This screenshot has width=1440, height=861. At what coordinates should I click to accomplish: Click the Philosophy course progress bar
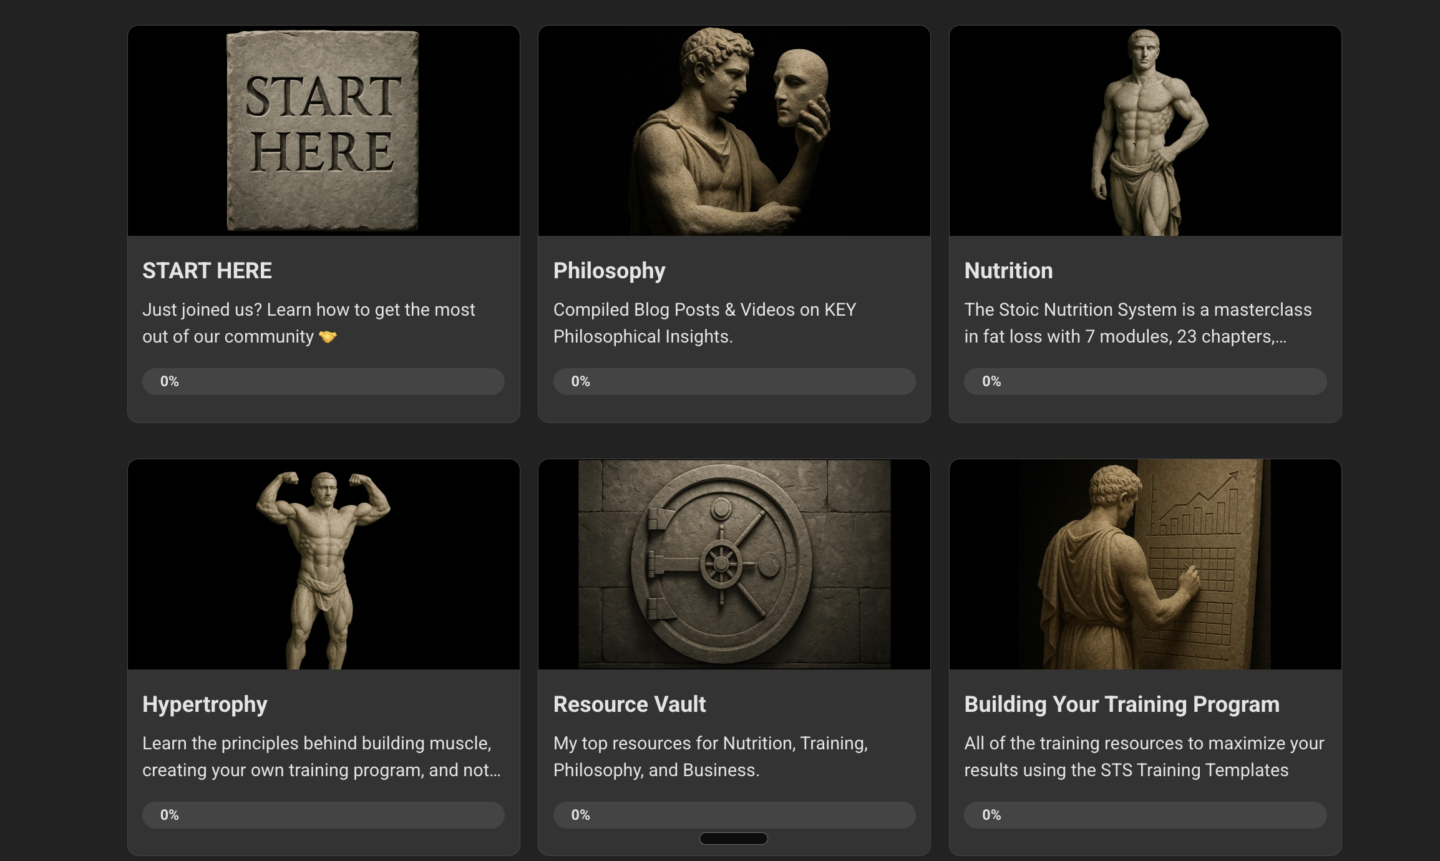[x=734, y=381]
